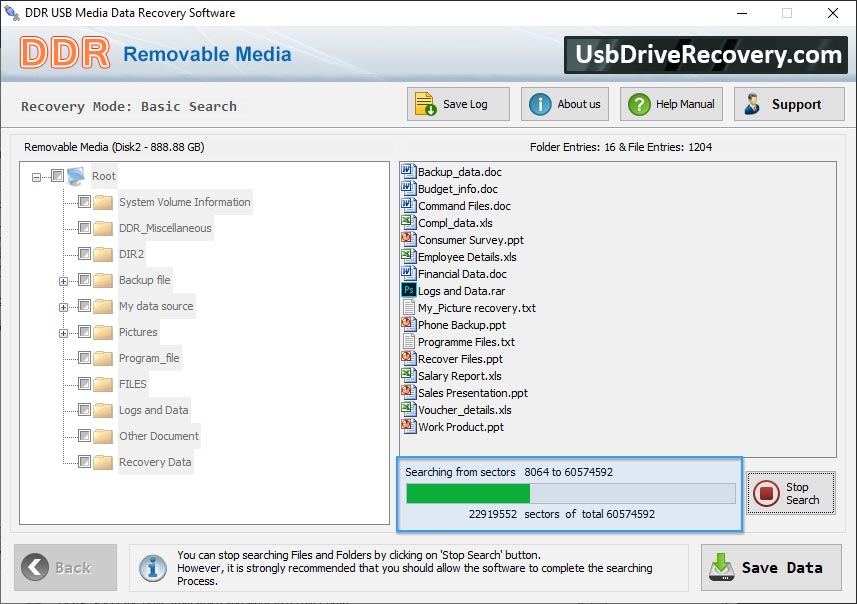
Task: Check the DIR2 folder checkbox
Action: click(x=84, y=254)
